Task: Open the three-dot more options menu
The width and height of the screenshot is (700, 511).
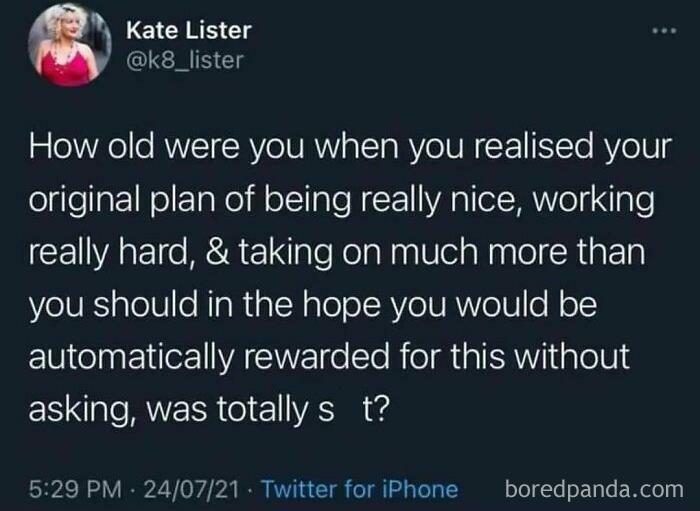Action: click(x=664, y=31)
